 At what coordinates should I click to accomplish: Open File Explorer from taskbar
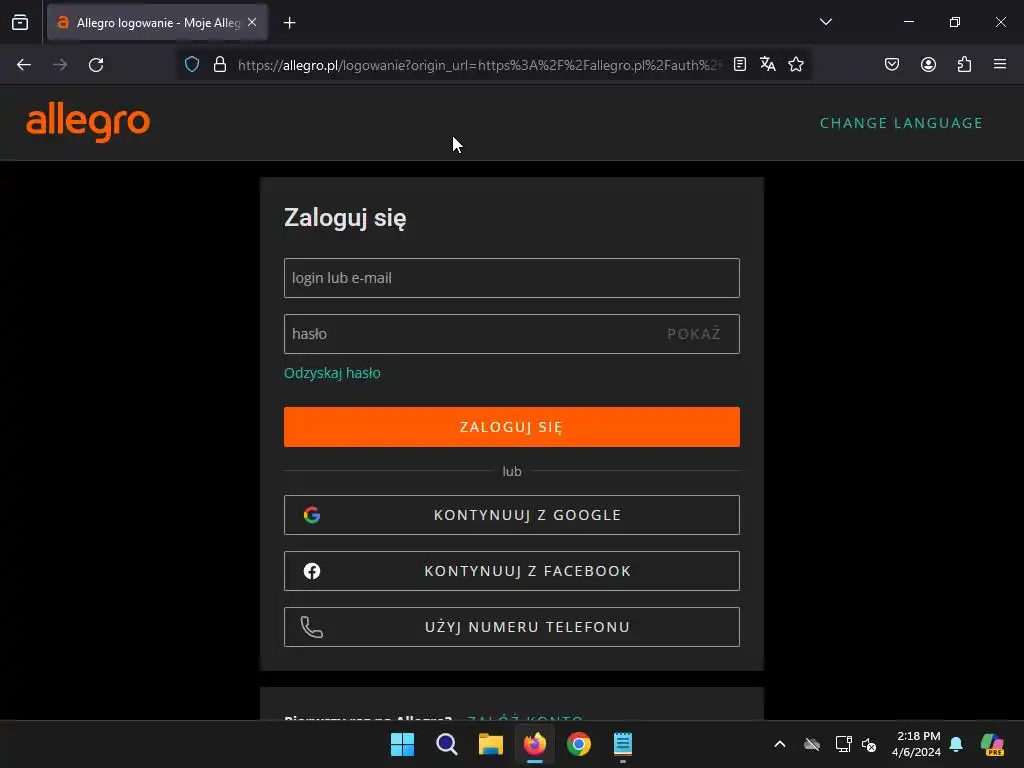(x=490, y=744)
